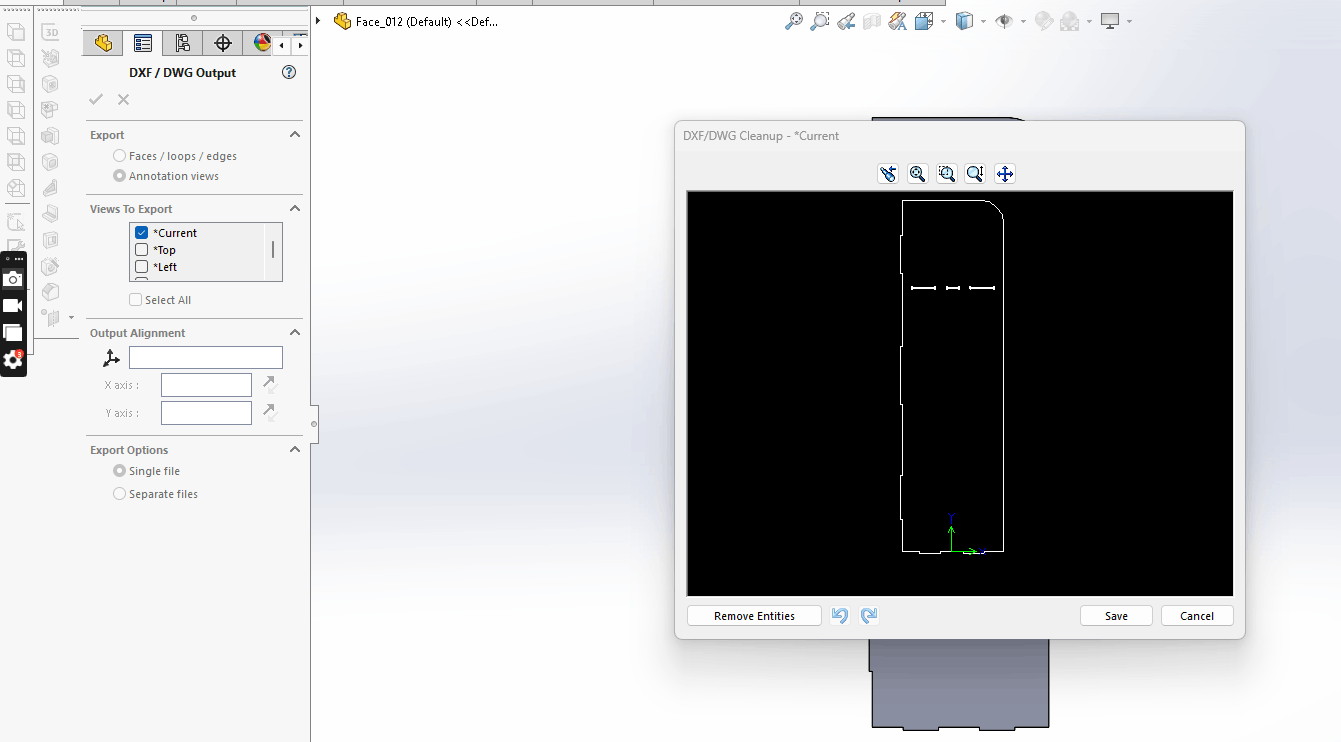Check the *Left view checkbox
This screenshot has height=742, width=1341.
[142, 267]
